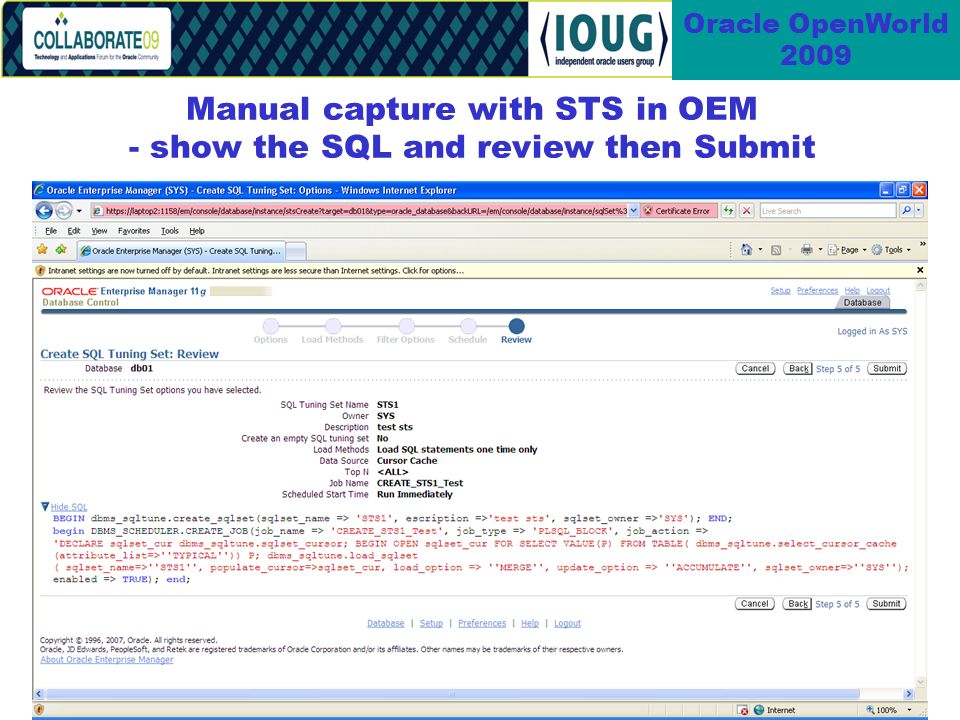Image resolution: width=960 pixels, height=720 pixels.
Task: Click the top Submit button
Action: pyautogui.click(x=887, y=369)
